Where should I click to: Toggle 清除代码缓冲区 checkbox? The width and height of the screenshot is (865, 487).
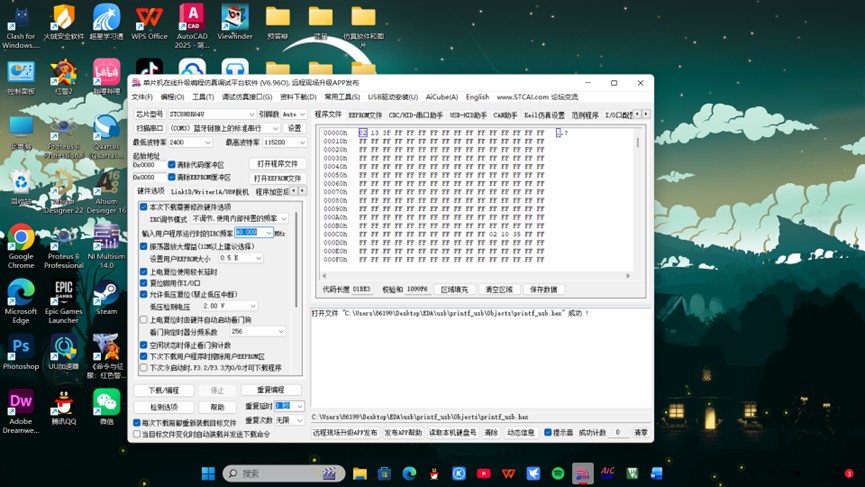(172, 164)
